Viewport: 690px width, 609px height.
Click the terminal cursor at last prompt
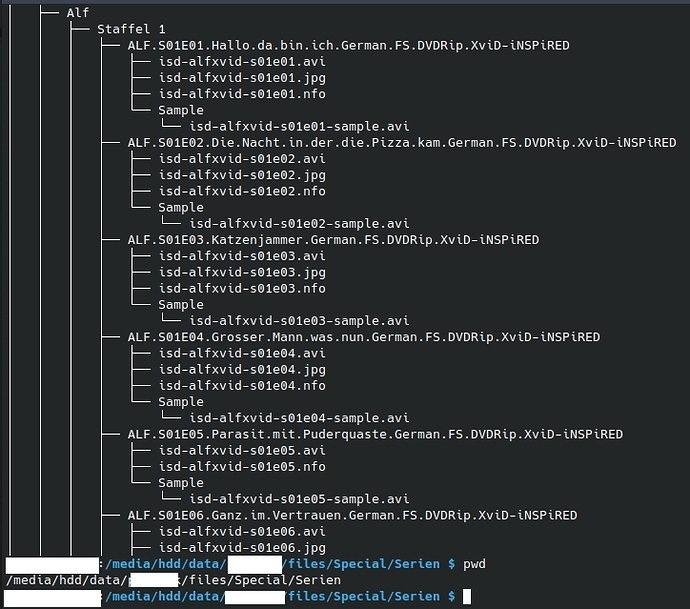pos(467,597)
